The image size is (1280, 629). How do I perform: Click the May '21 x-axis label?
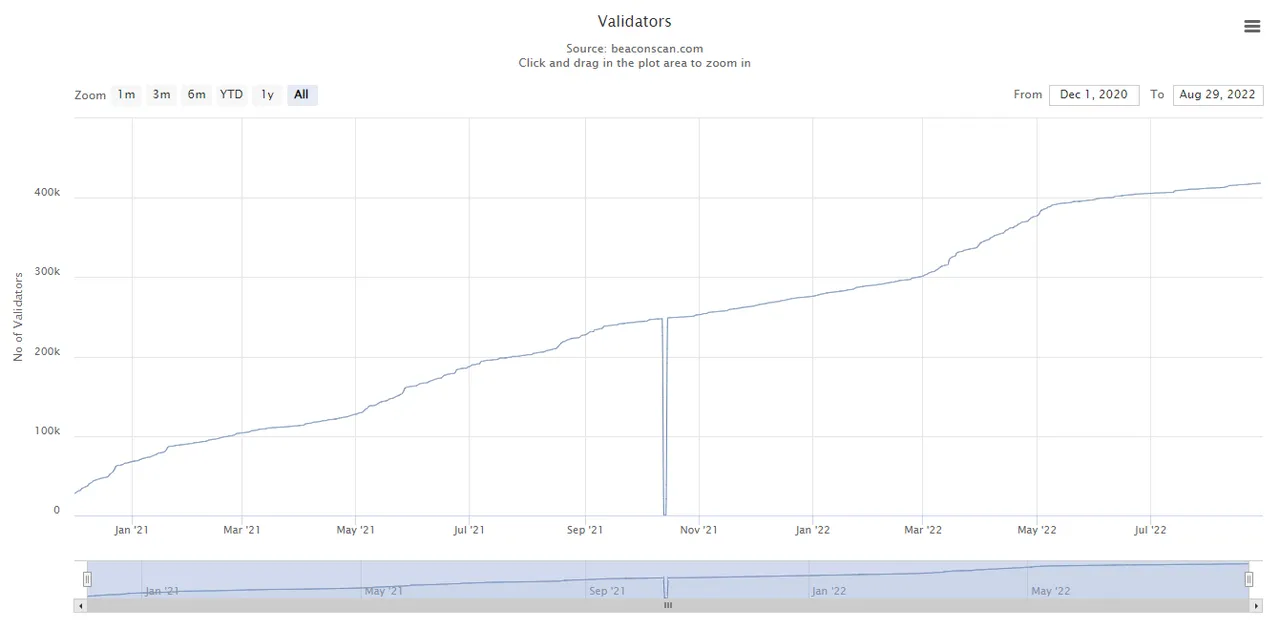[355, 530]
